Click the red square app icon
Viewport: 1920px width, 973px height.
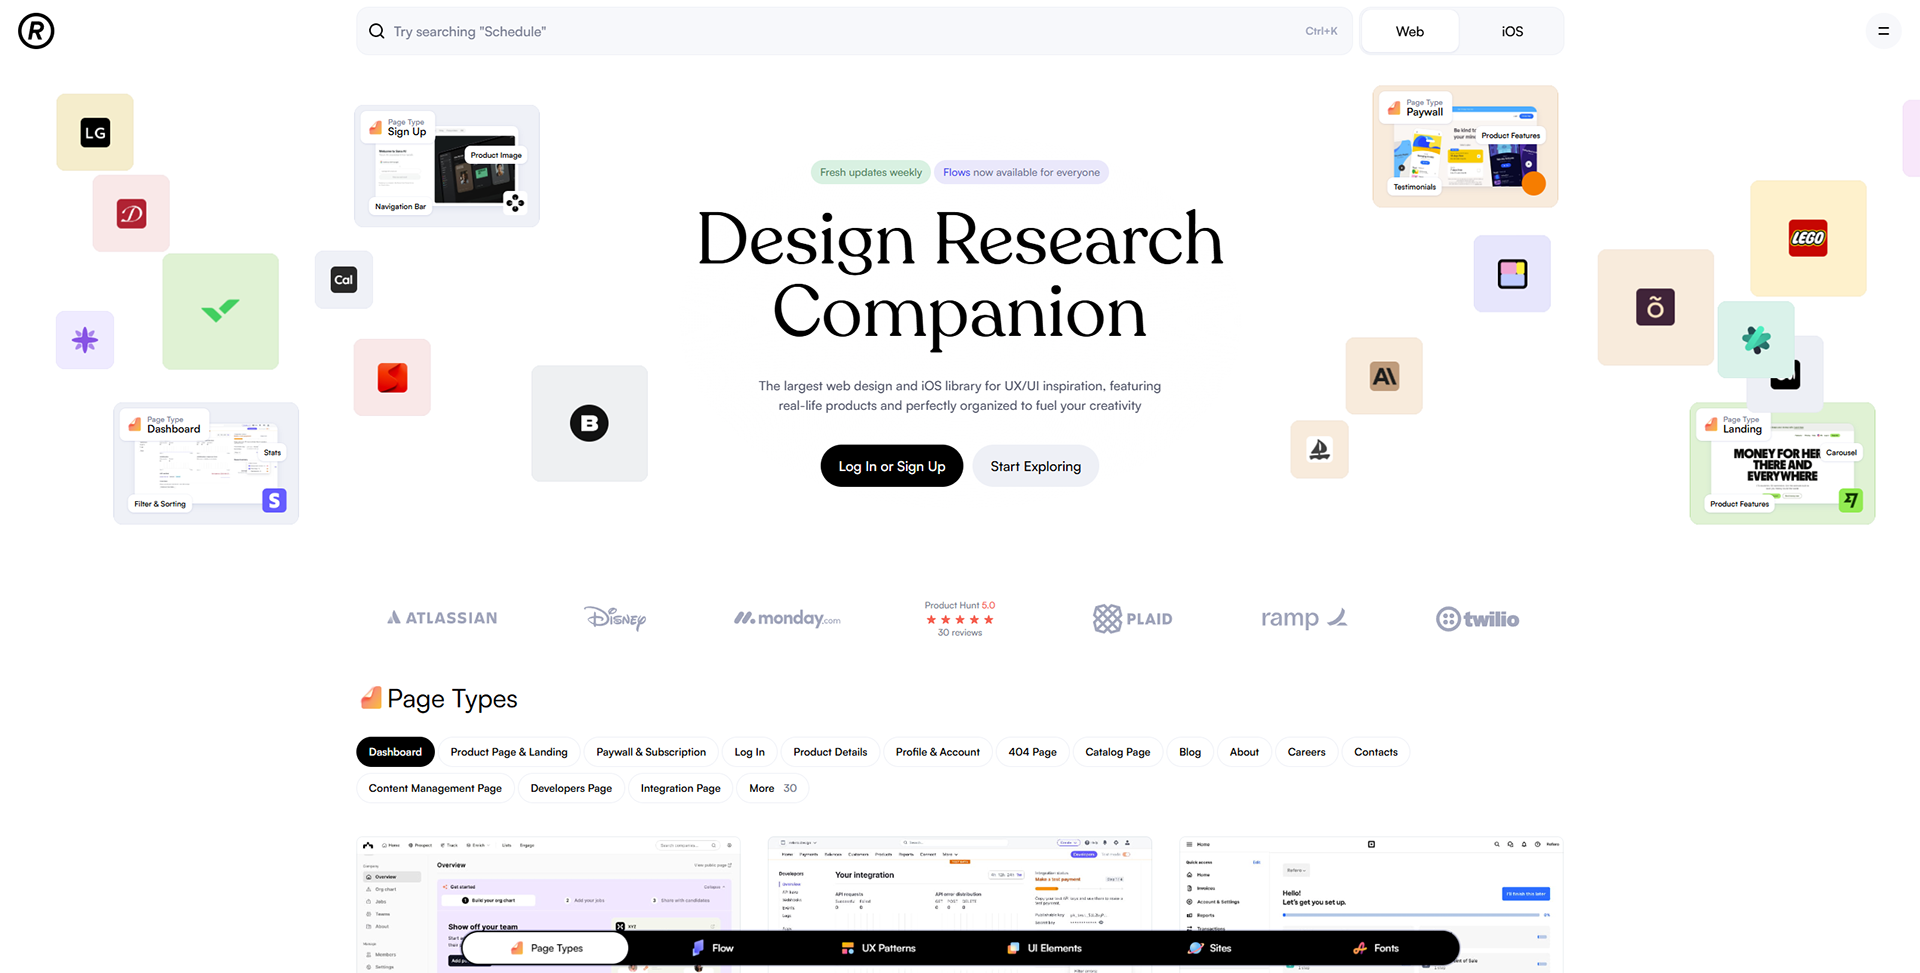392,377
